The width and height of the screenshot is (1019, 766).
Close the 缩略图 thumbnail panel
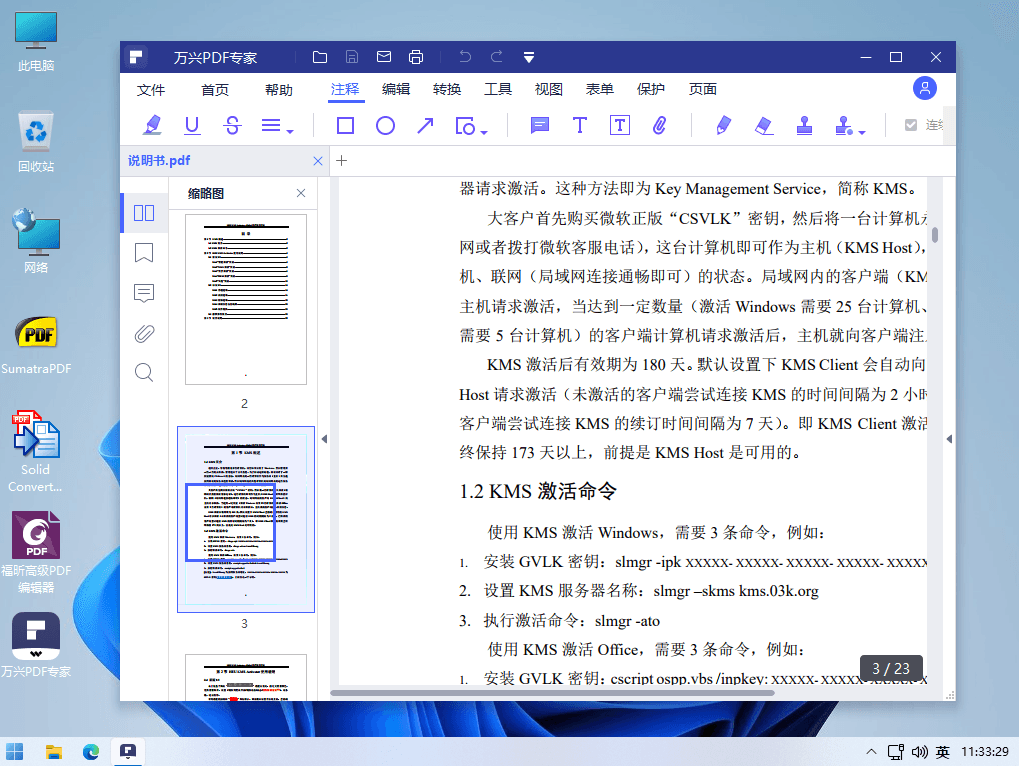[x=301, y=193]
